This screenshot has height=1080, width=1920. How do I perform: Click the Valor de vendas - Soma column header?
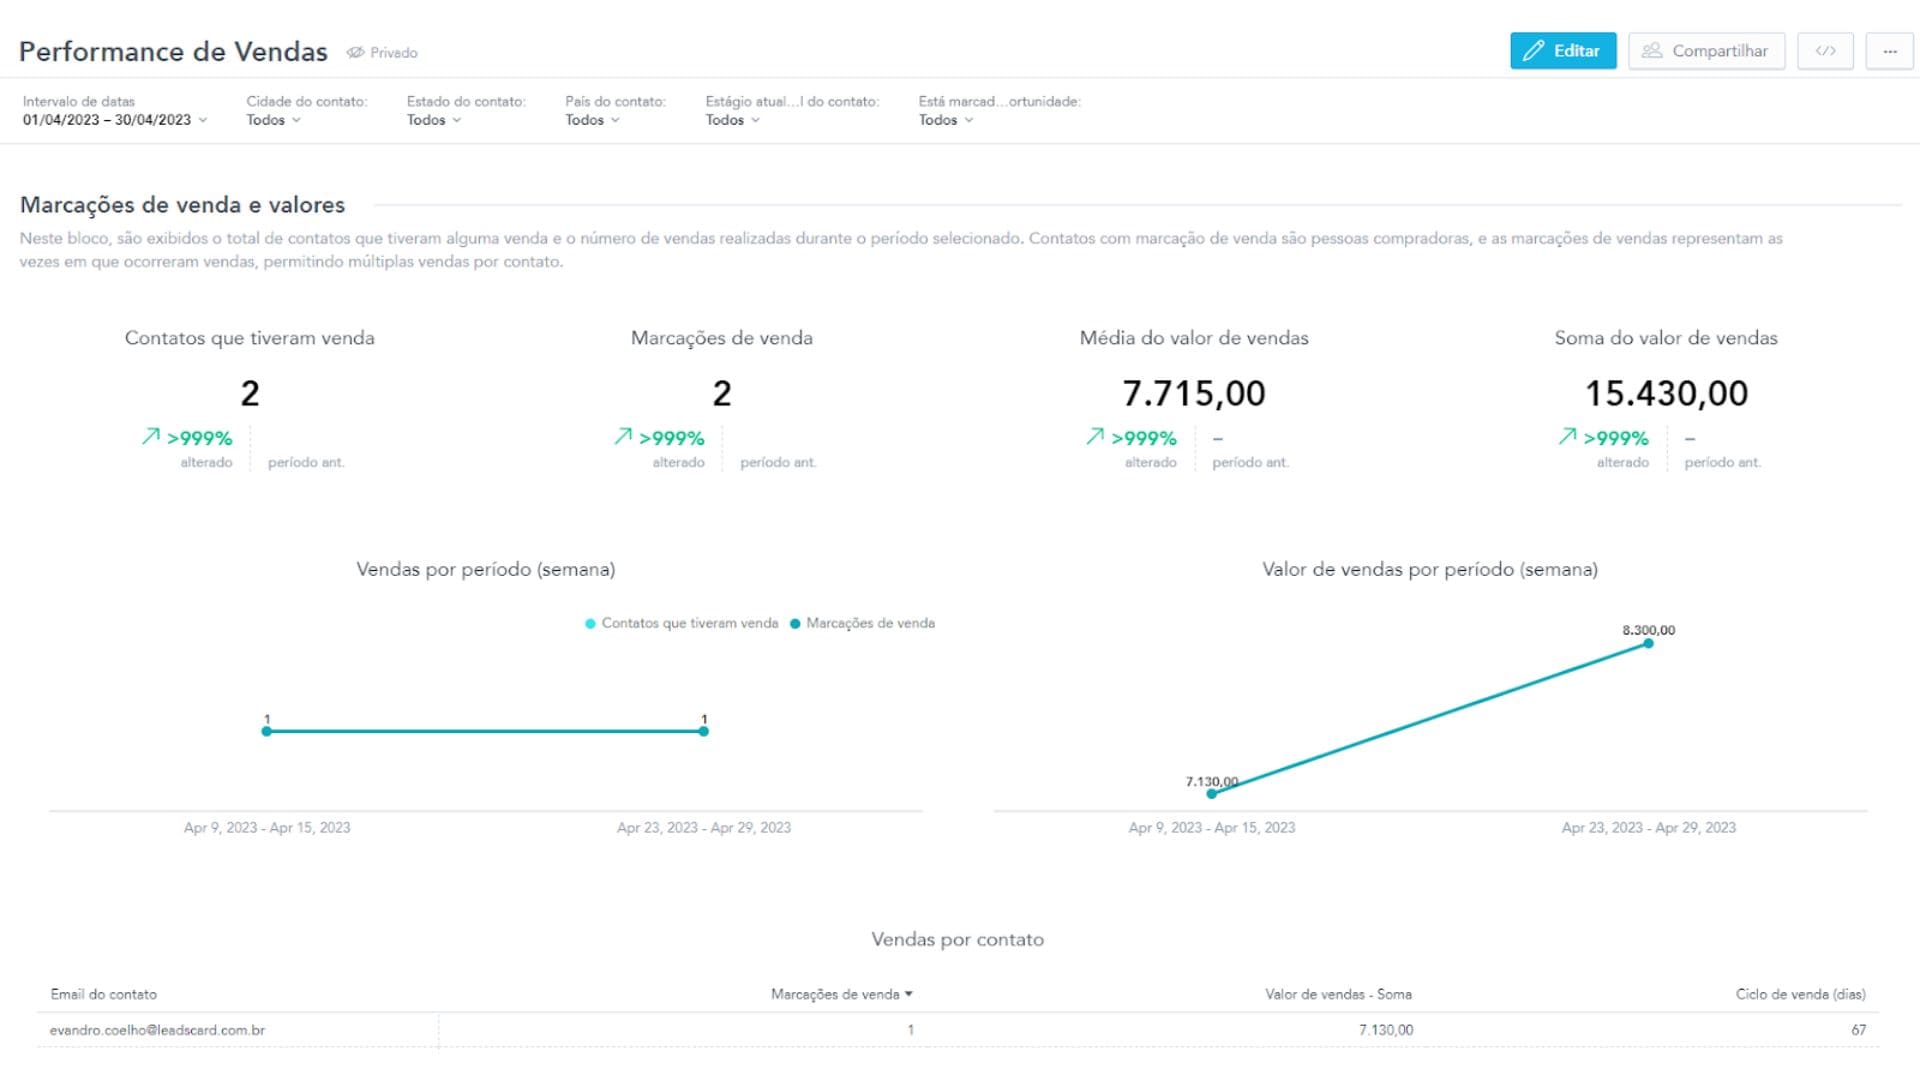[1337, 994]
